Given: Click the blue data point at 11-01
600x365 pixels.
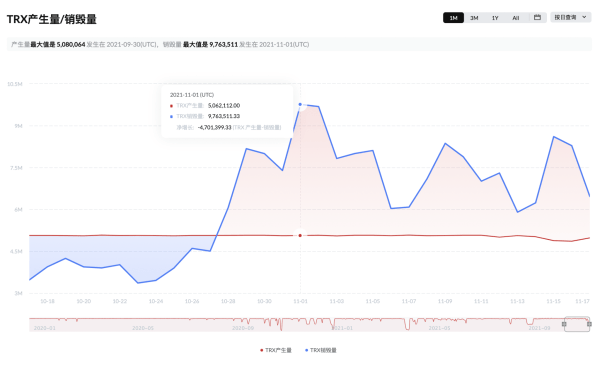Looking at the screenshot, I should pos(300,104).
